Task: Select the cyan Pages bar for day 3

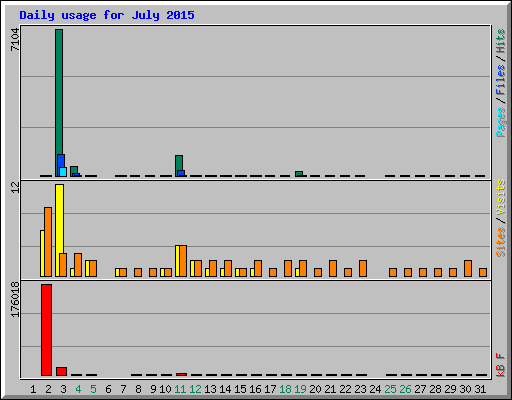Action: pyautogui.click(x=63, y=172)
